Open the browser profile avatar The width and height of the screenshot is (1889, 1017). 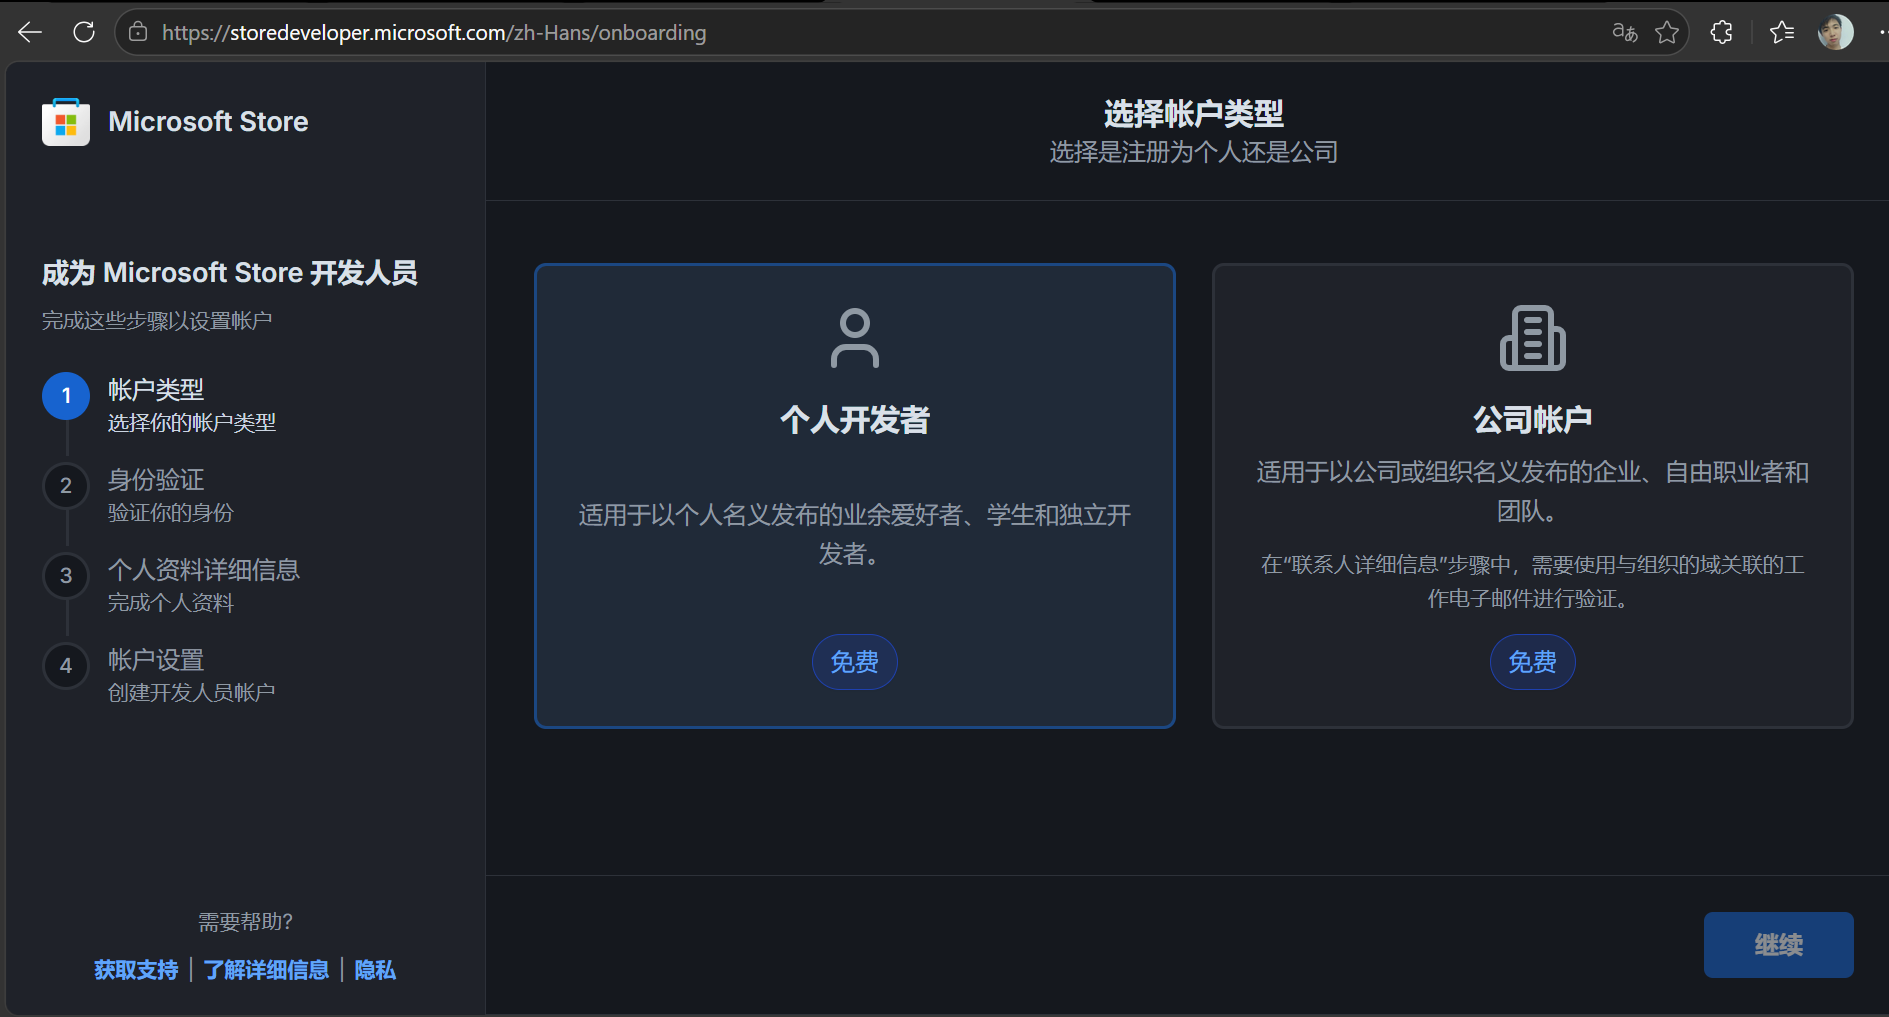[x=1835, y=32]
